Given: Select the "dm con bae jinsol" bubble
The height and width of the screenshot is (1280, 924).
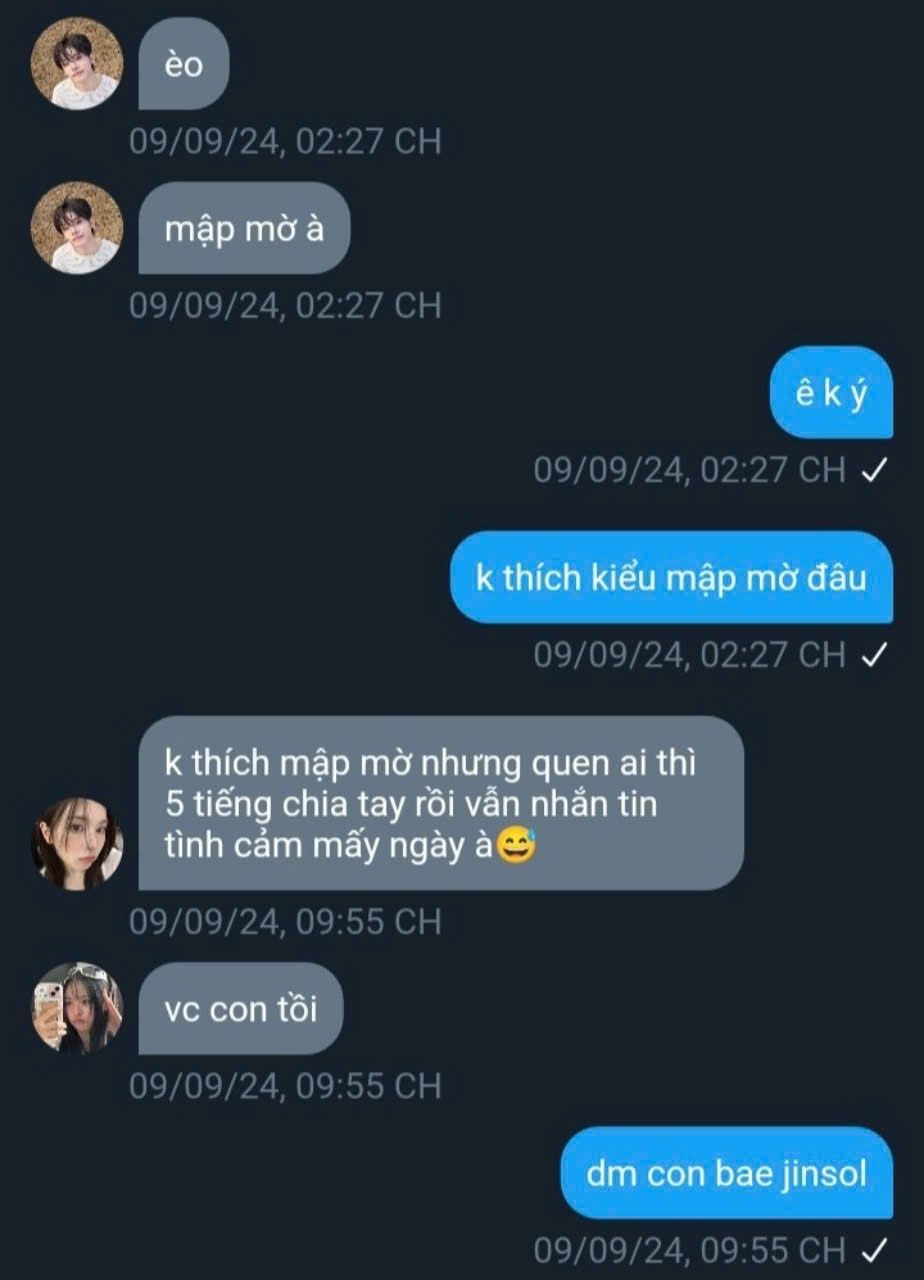Looking at the screenshot, I should 726,1173.
